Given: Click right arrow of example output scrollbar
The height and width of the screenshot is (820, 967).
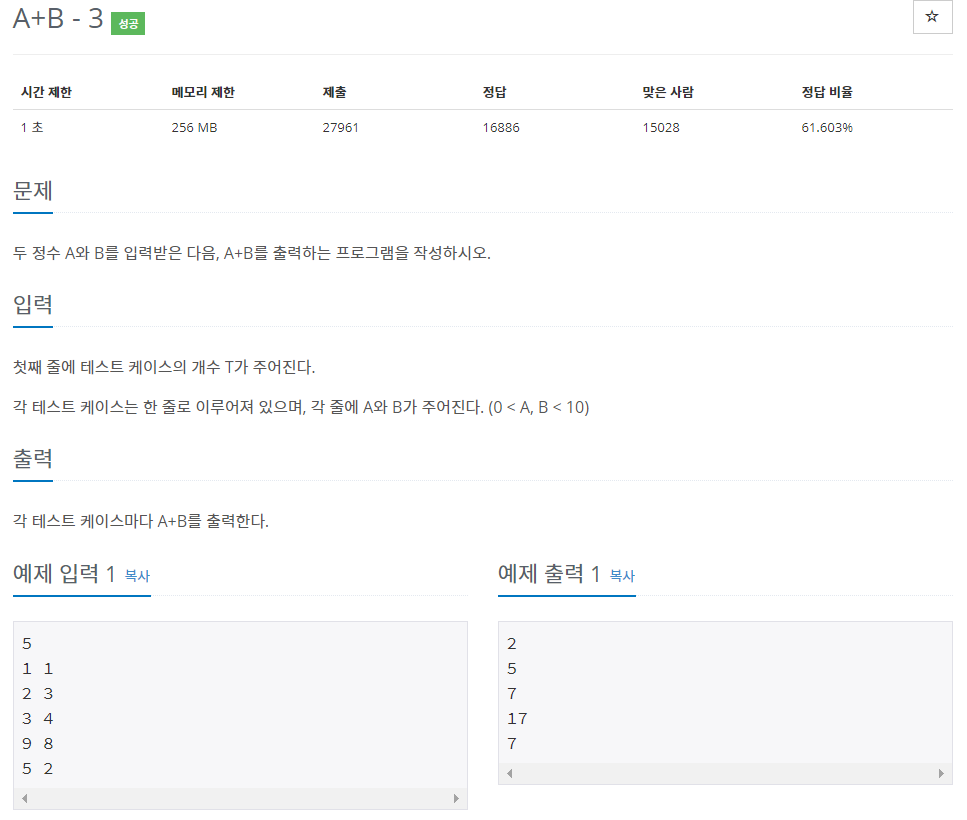Looking at the screenshot, I should point(940,773).
